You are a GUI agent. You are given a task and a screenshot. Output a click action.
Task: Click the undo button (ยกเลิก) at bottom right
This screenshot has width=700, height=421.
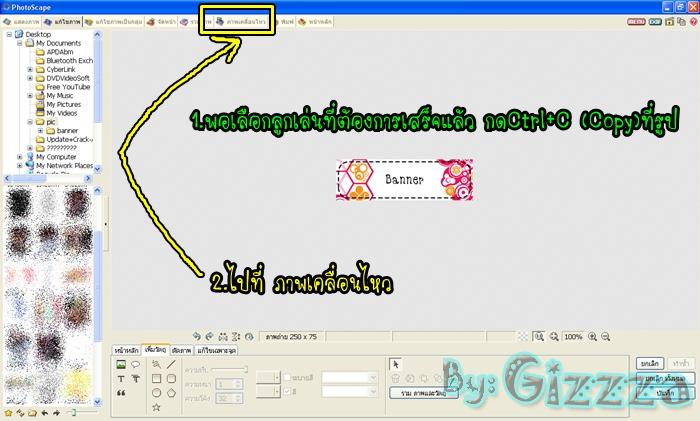point(650,364)
